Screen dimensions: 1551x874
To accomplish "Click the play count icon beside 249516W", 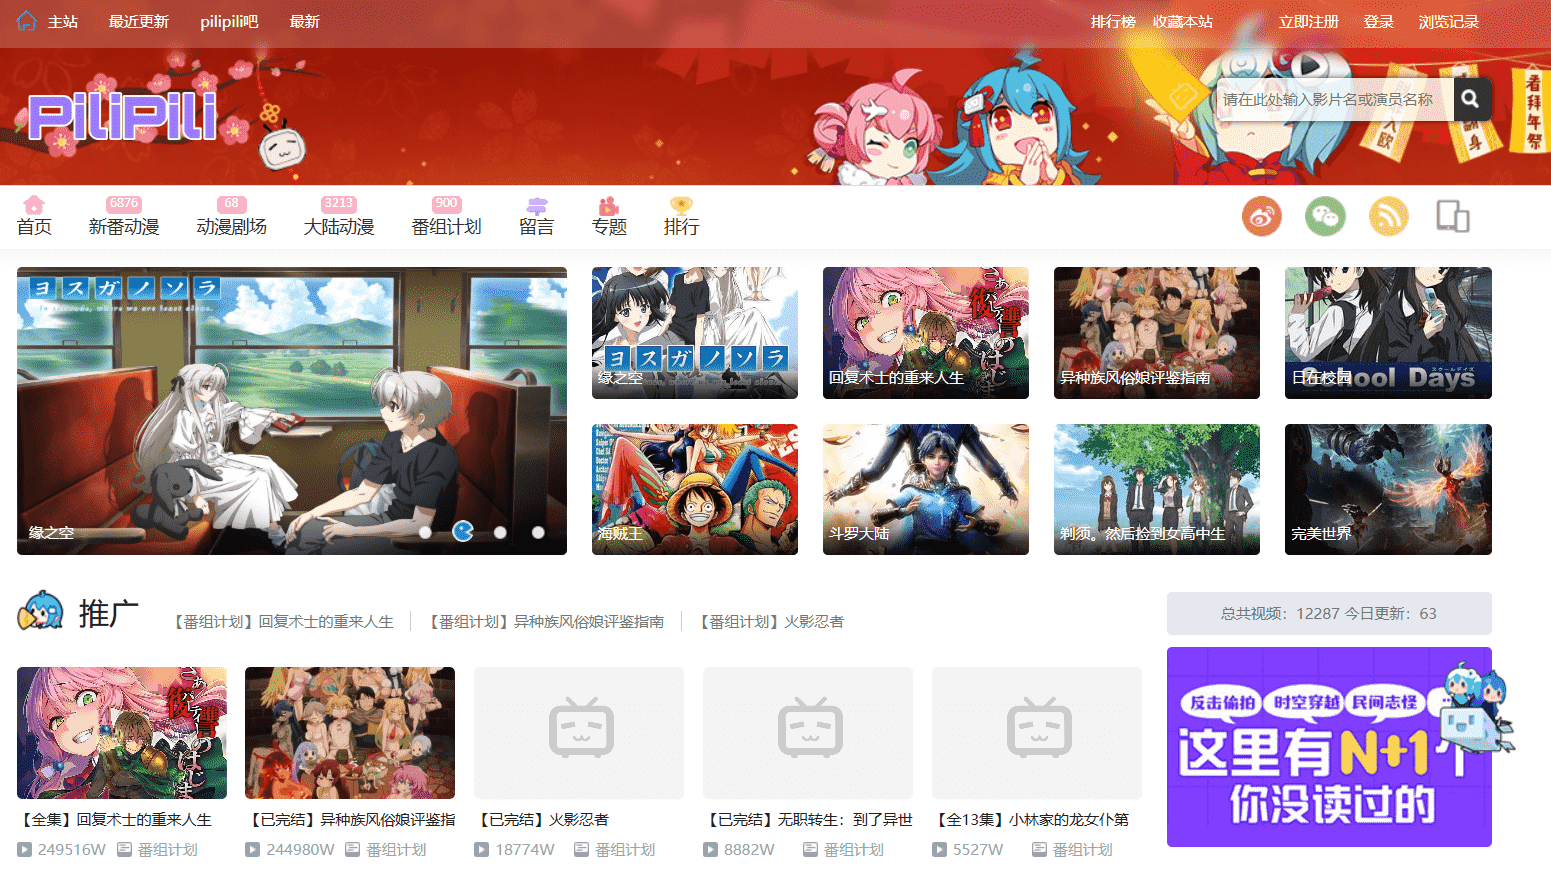I will [25, 850].
